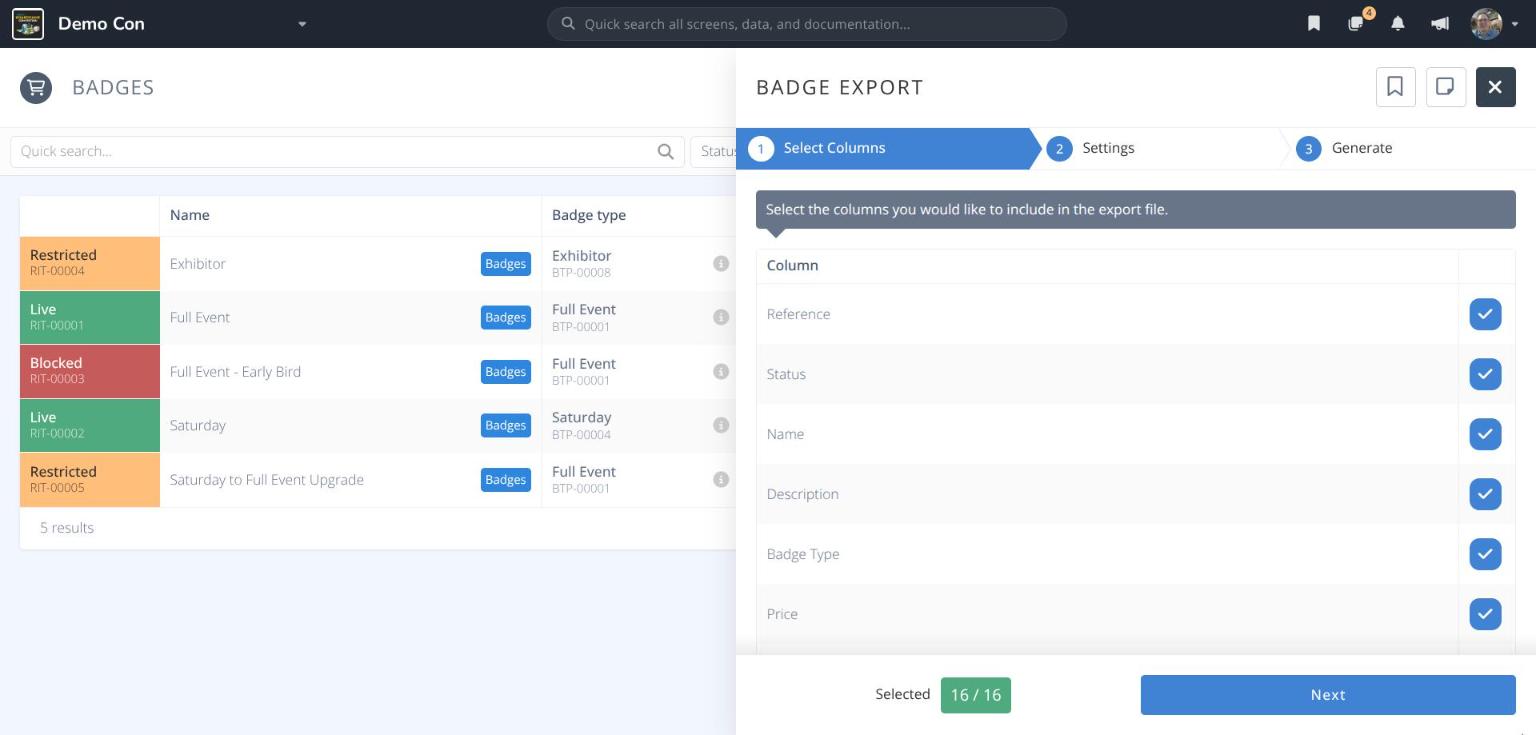Bookmark the Badge Export panel
This screenshot has width=1536, height=735.
(x=1395, y=87)
